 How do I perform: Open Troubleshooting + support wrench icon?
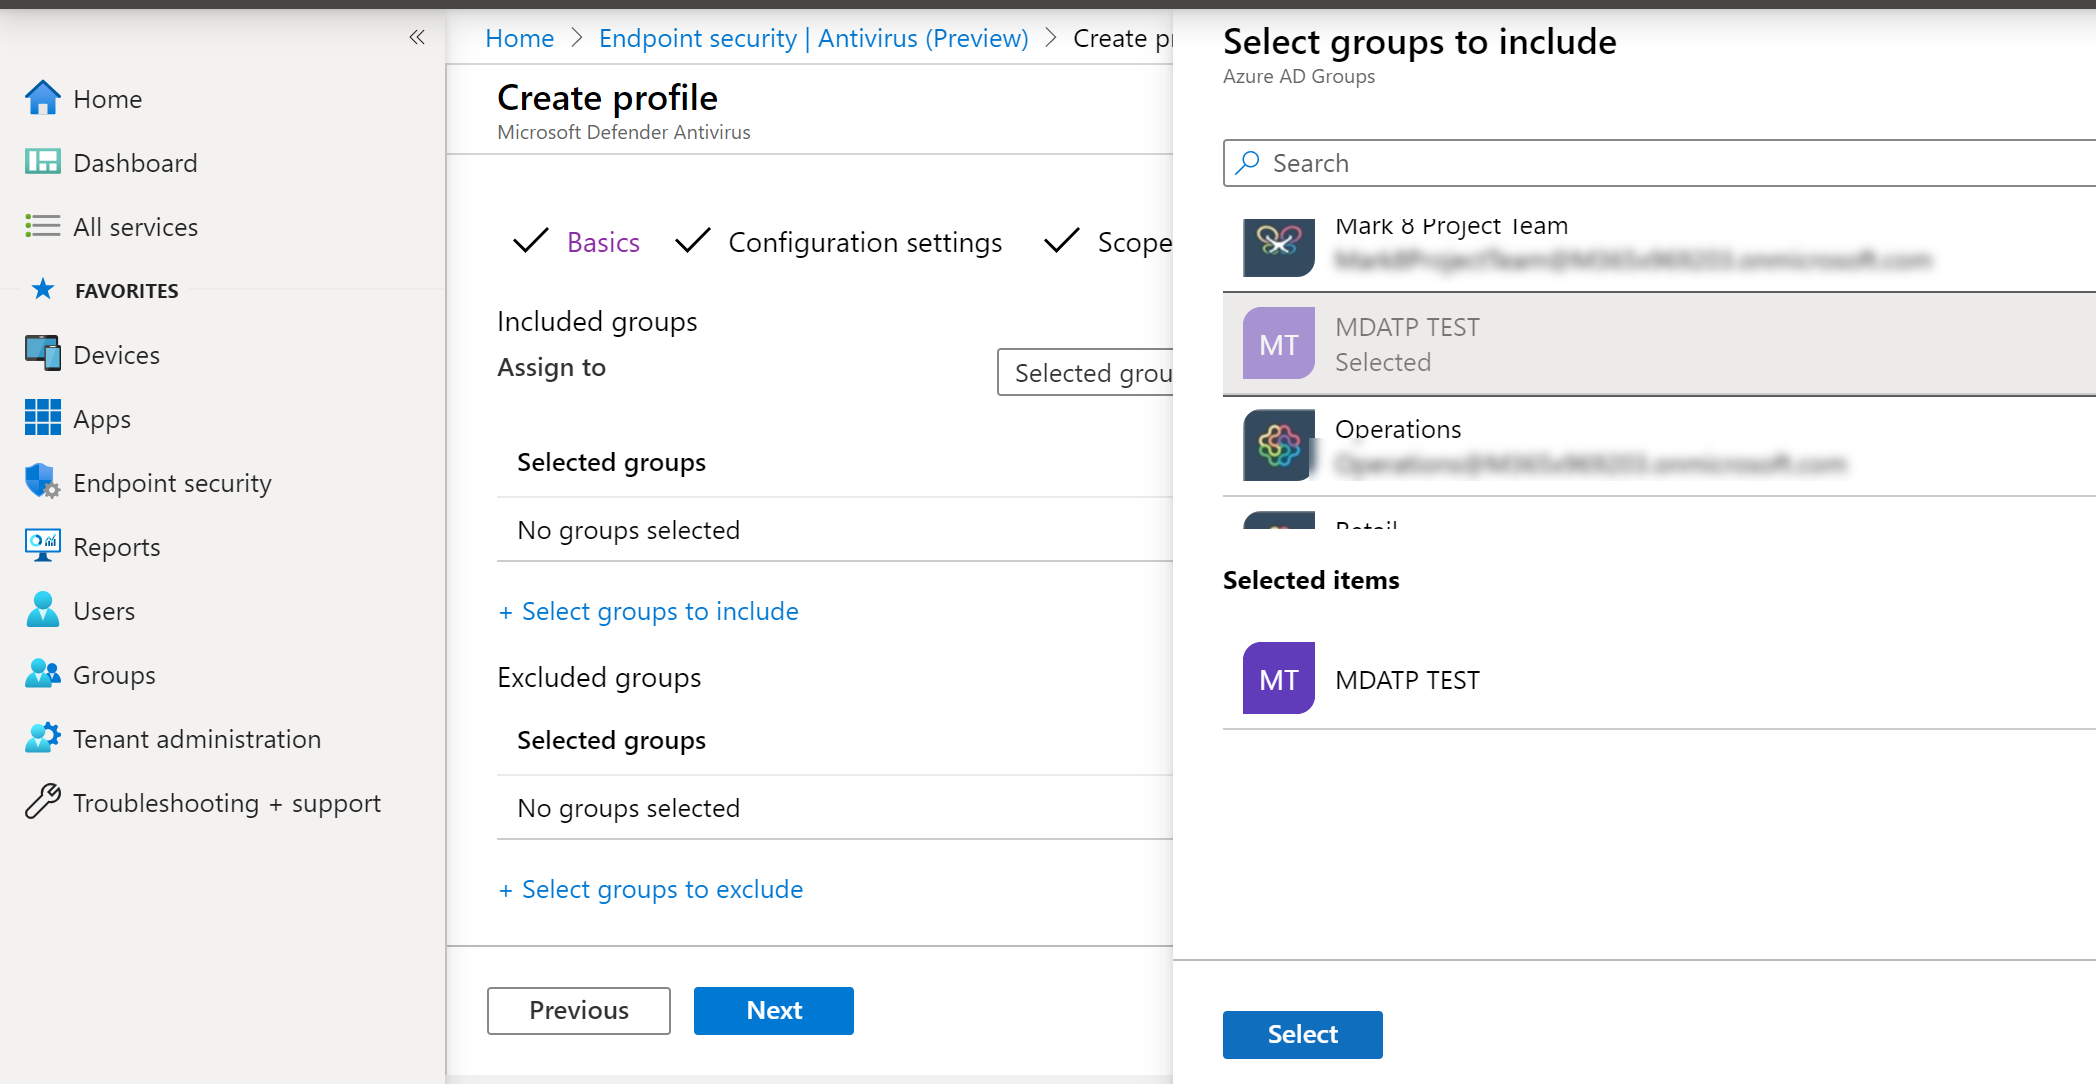(x=42, y=802)
